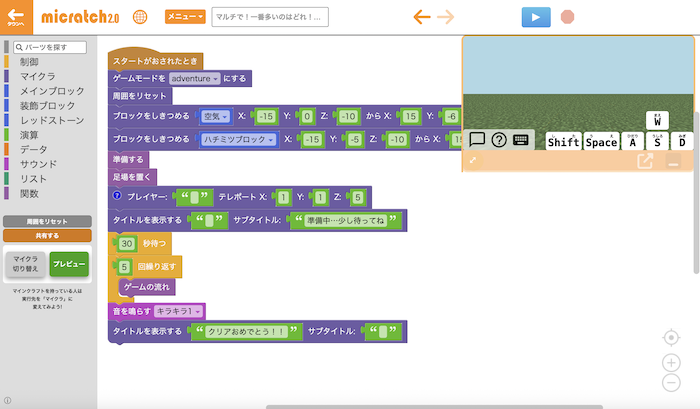Click the Shift key in preview
This screenshot has width=700, height=409.
pos(563,141)
